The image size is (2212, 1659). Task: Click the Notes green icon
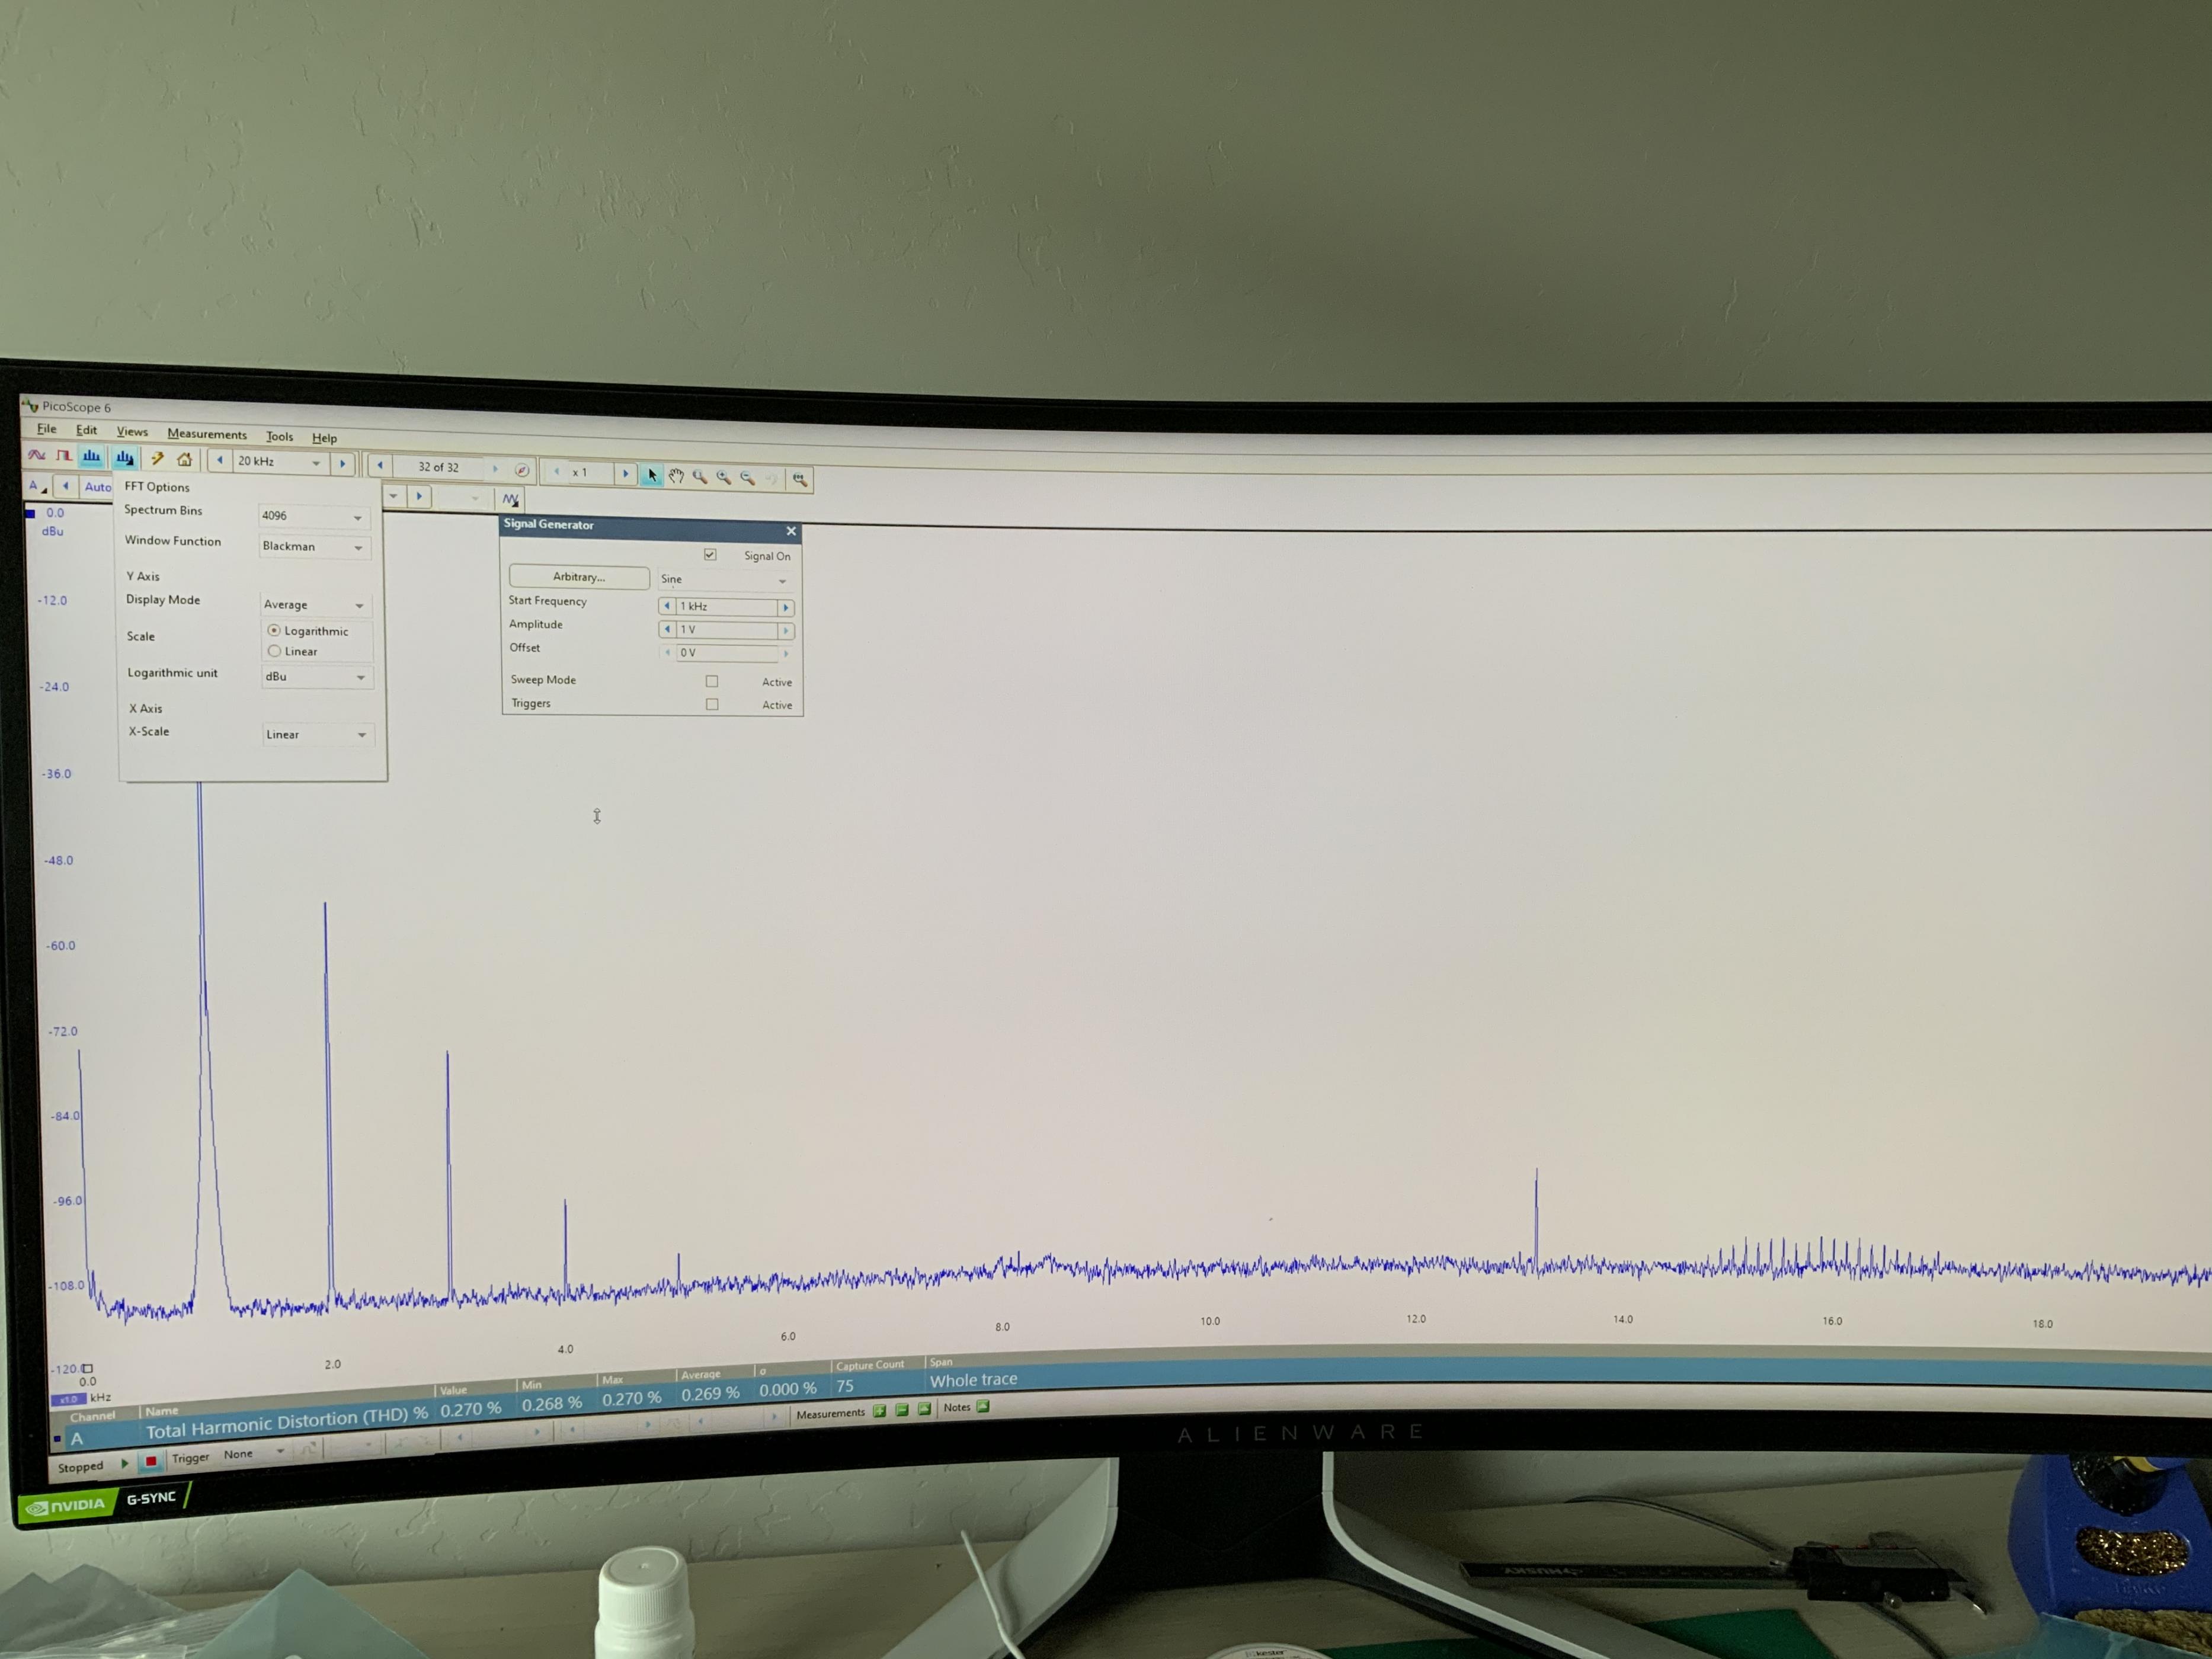983,1406
